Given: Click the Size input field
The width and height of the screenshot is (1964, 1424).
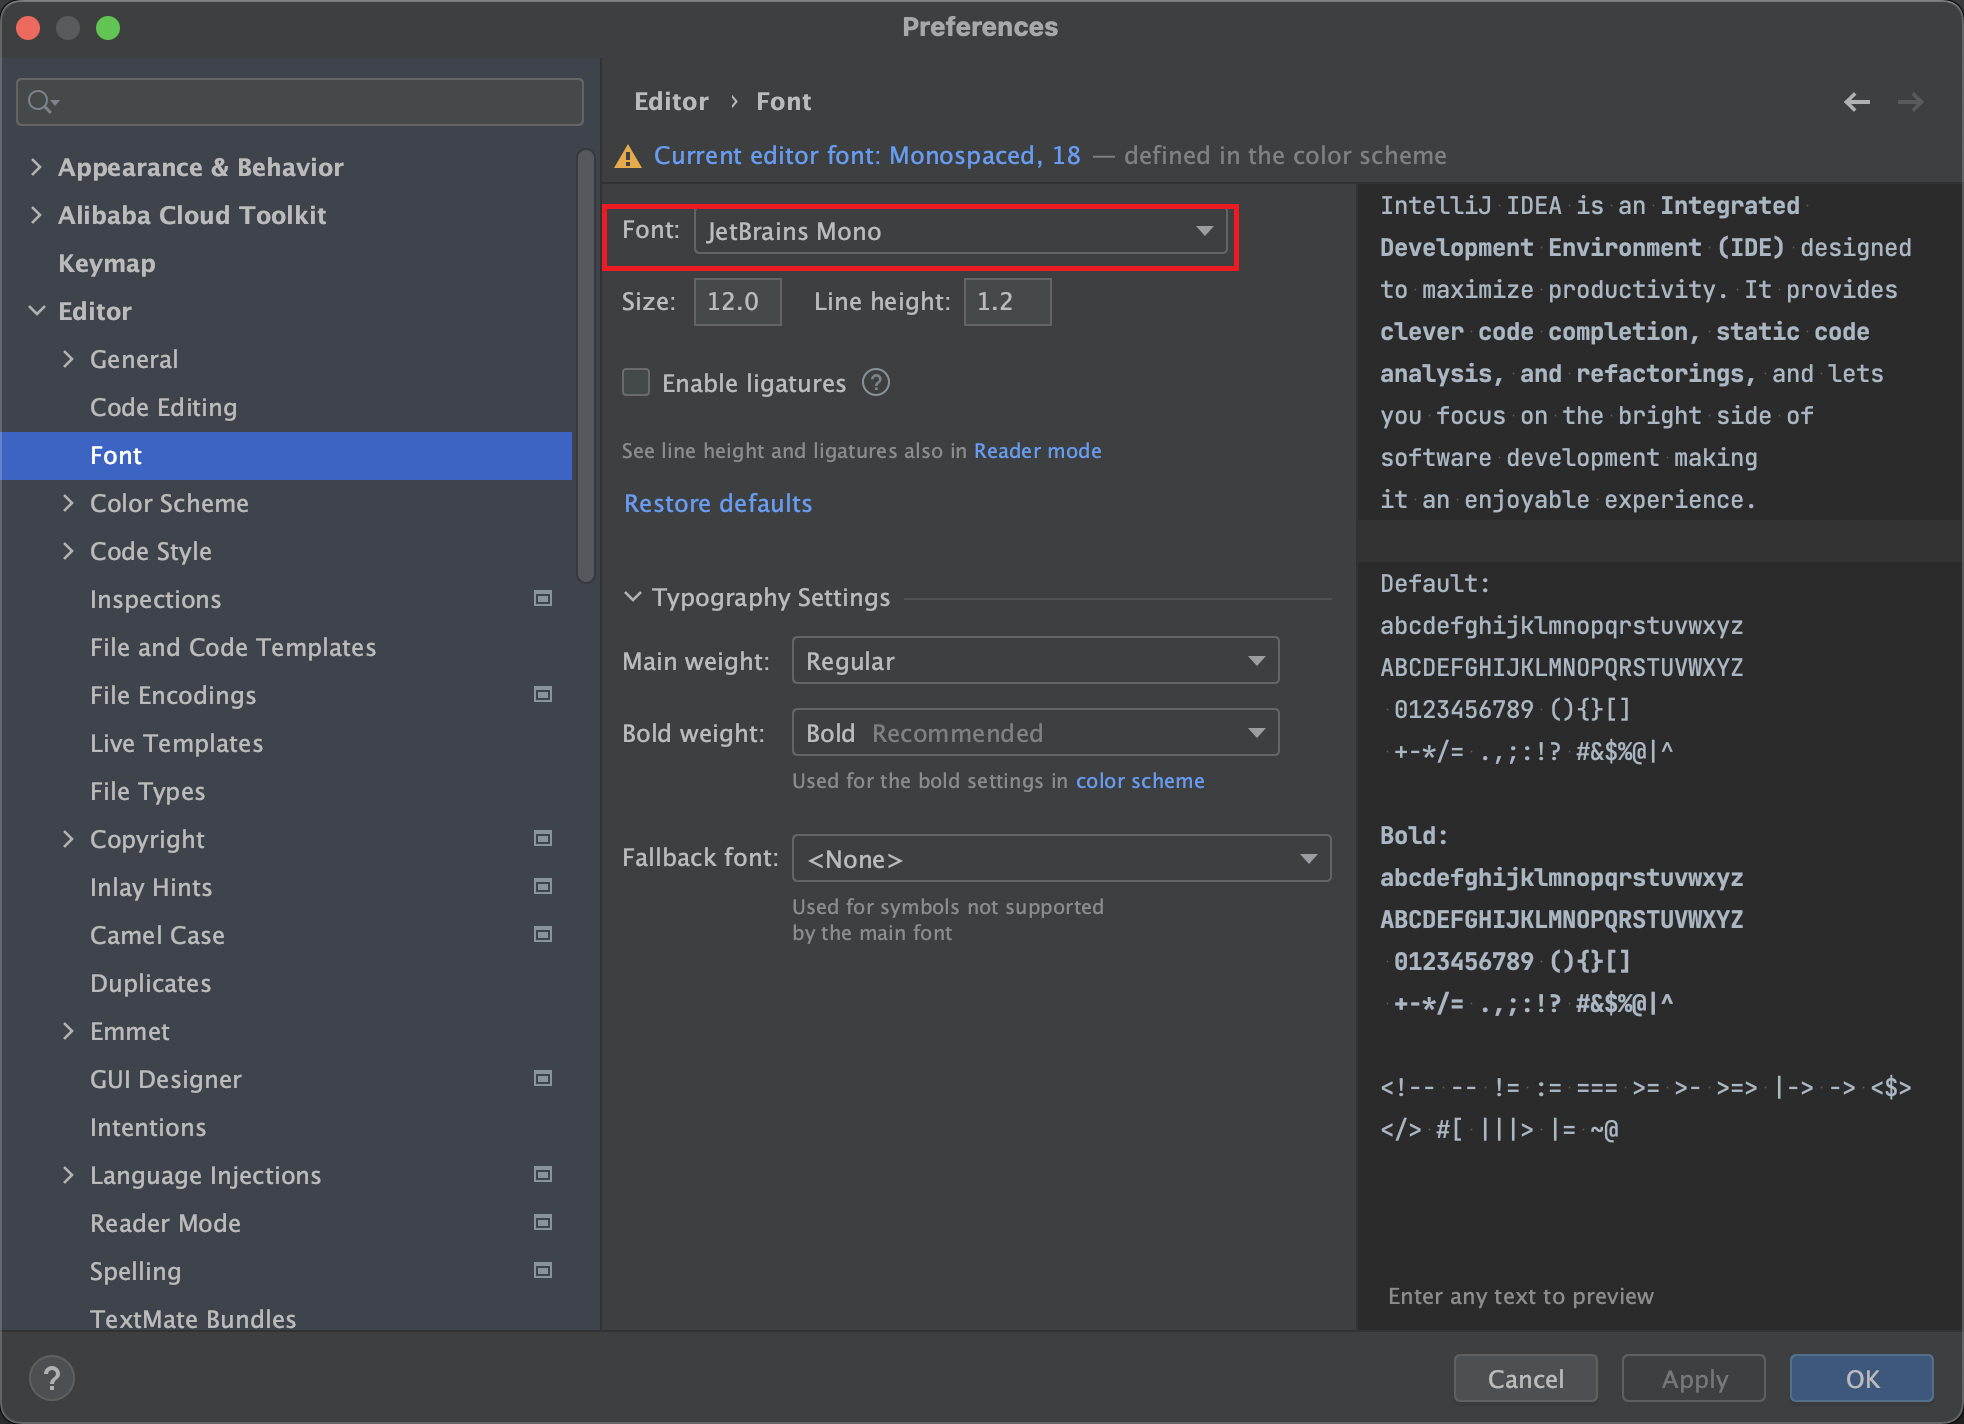Looking at the screenshot, I should click(737, 302).
